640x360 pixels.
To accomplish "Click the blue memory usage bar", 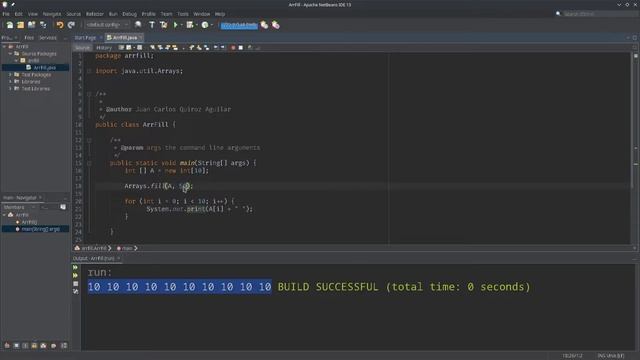I will tap(239, 25).
